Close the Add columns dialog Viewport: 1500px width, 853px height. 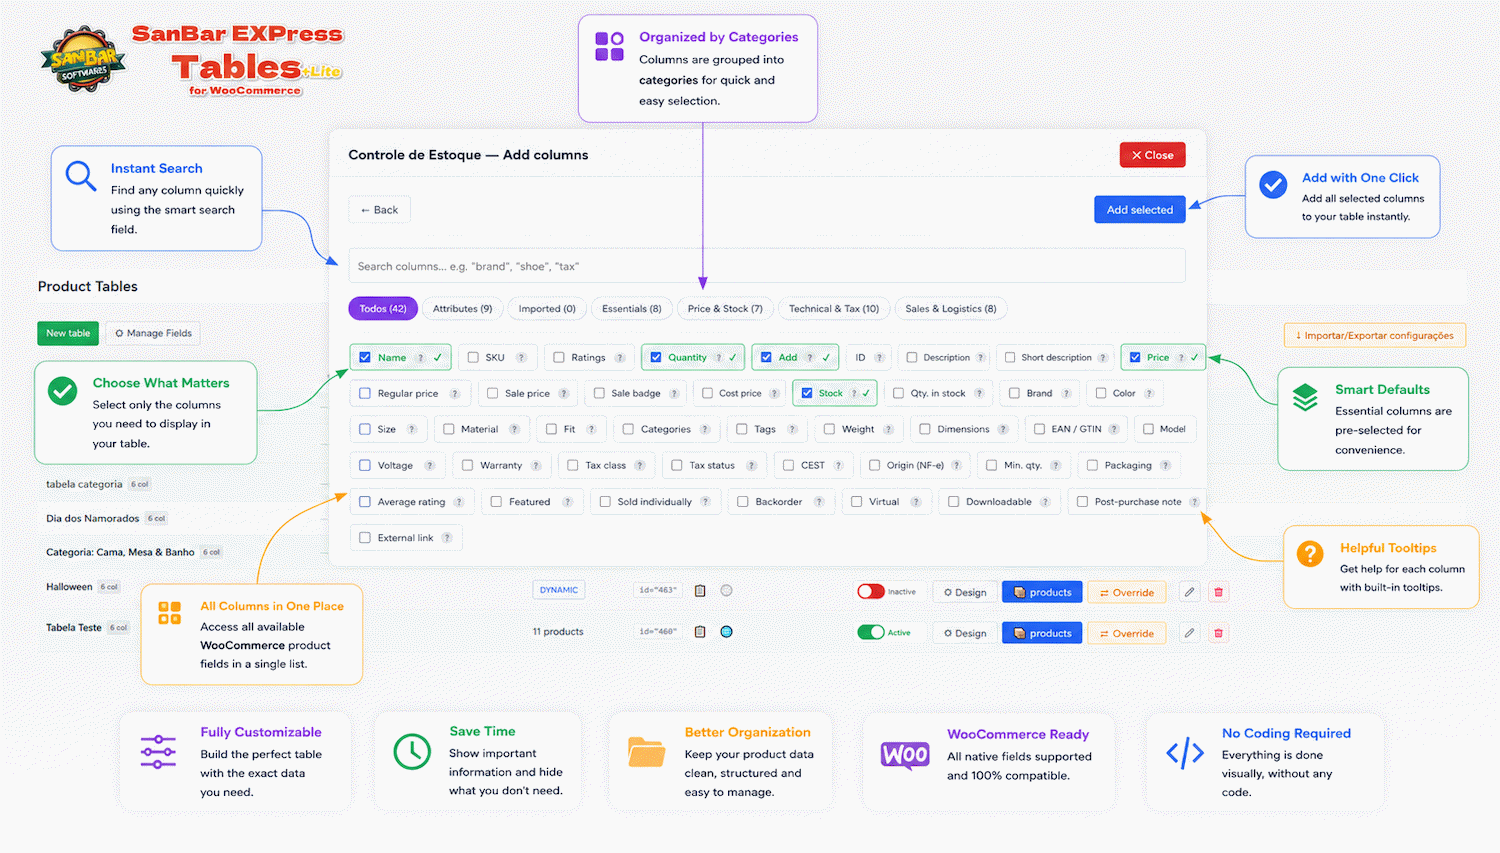pyautogui.click(x=1153, y=155)
